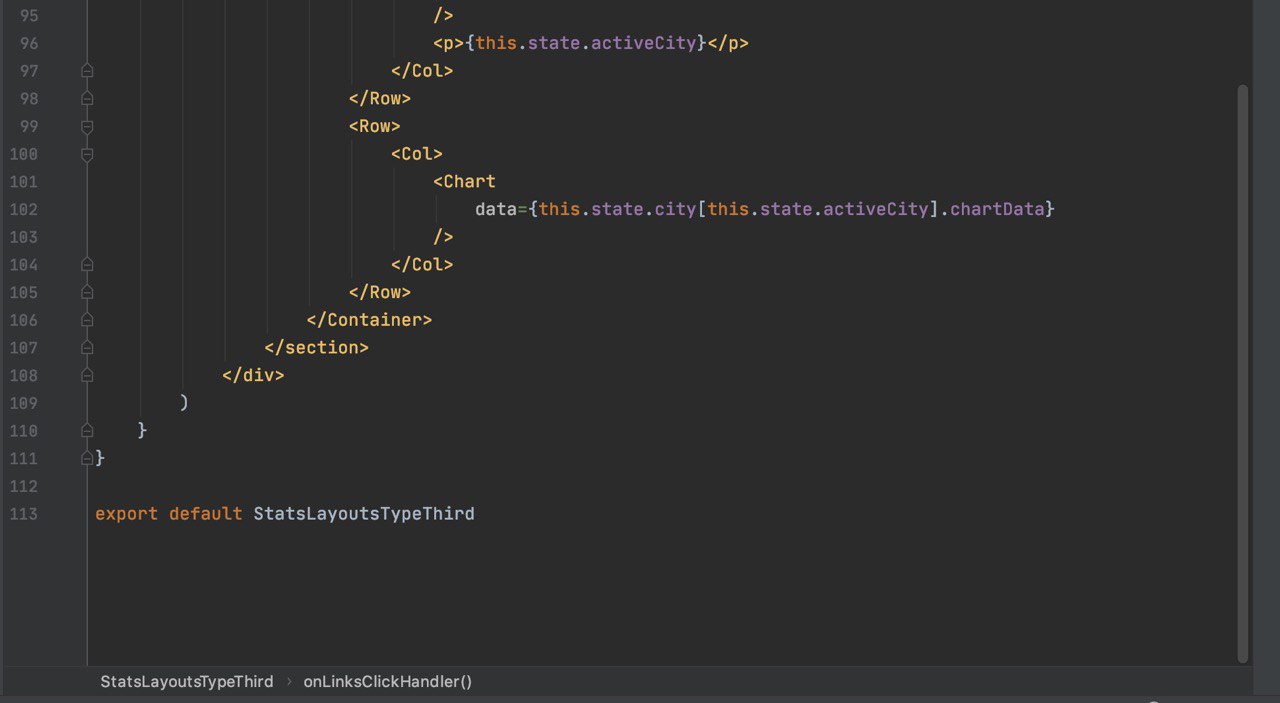Click line number 113 in the gutter
The width and height of the screenshot is (1280, 703).
click(x=23, y=514)
